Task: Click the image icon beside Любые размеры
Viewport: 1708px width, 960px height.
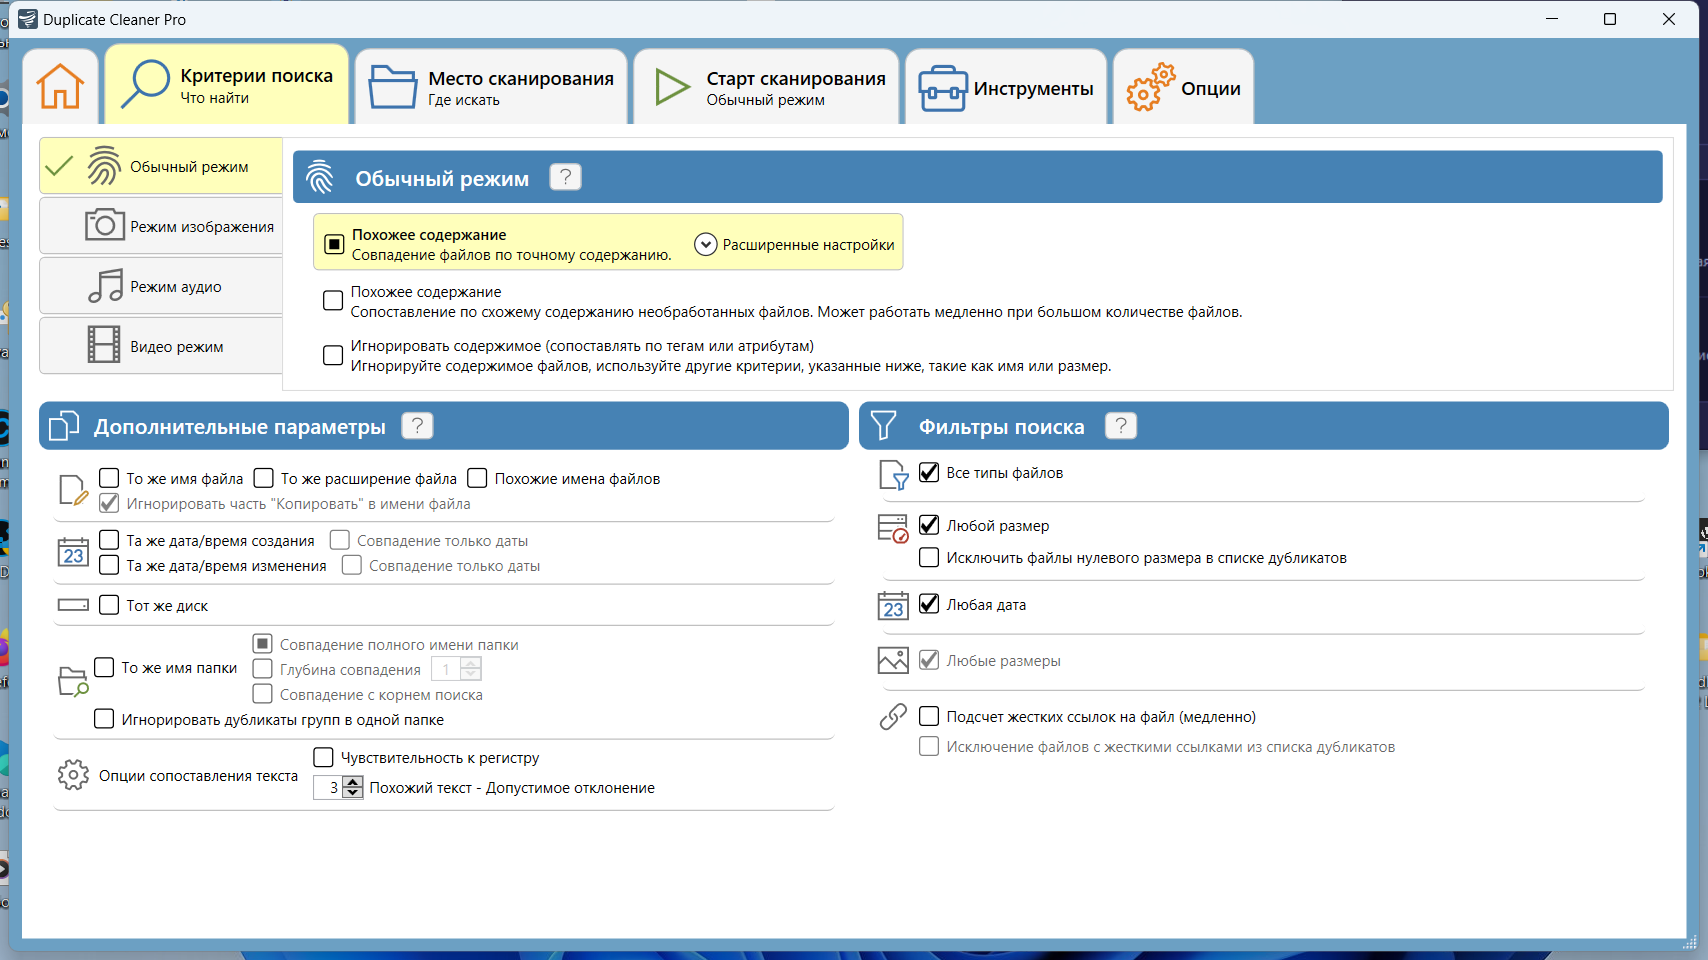Action: click(x=893, y=660)
